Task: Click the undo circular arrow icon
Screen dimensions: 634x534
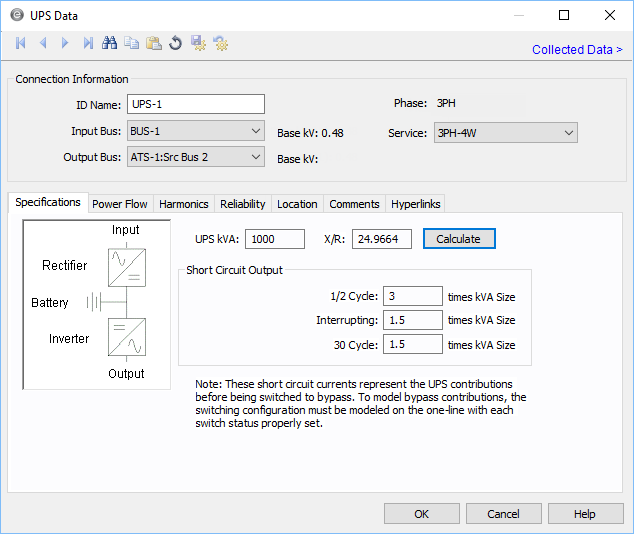Action: pyautogui.click(x=175, y=43)
